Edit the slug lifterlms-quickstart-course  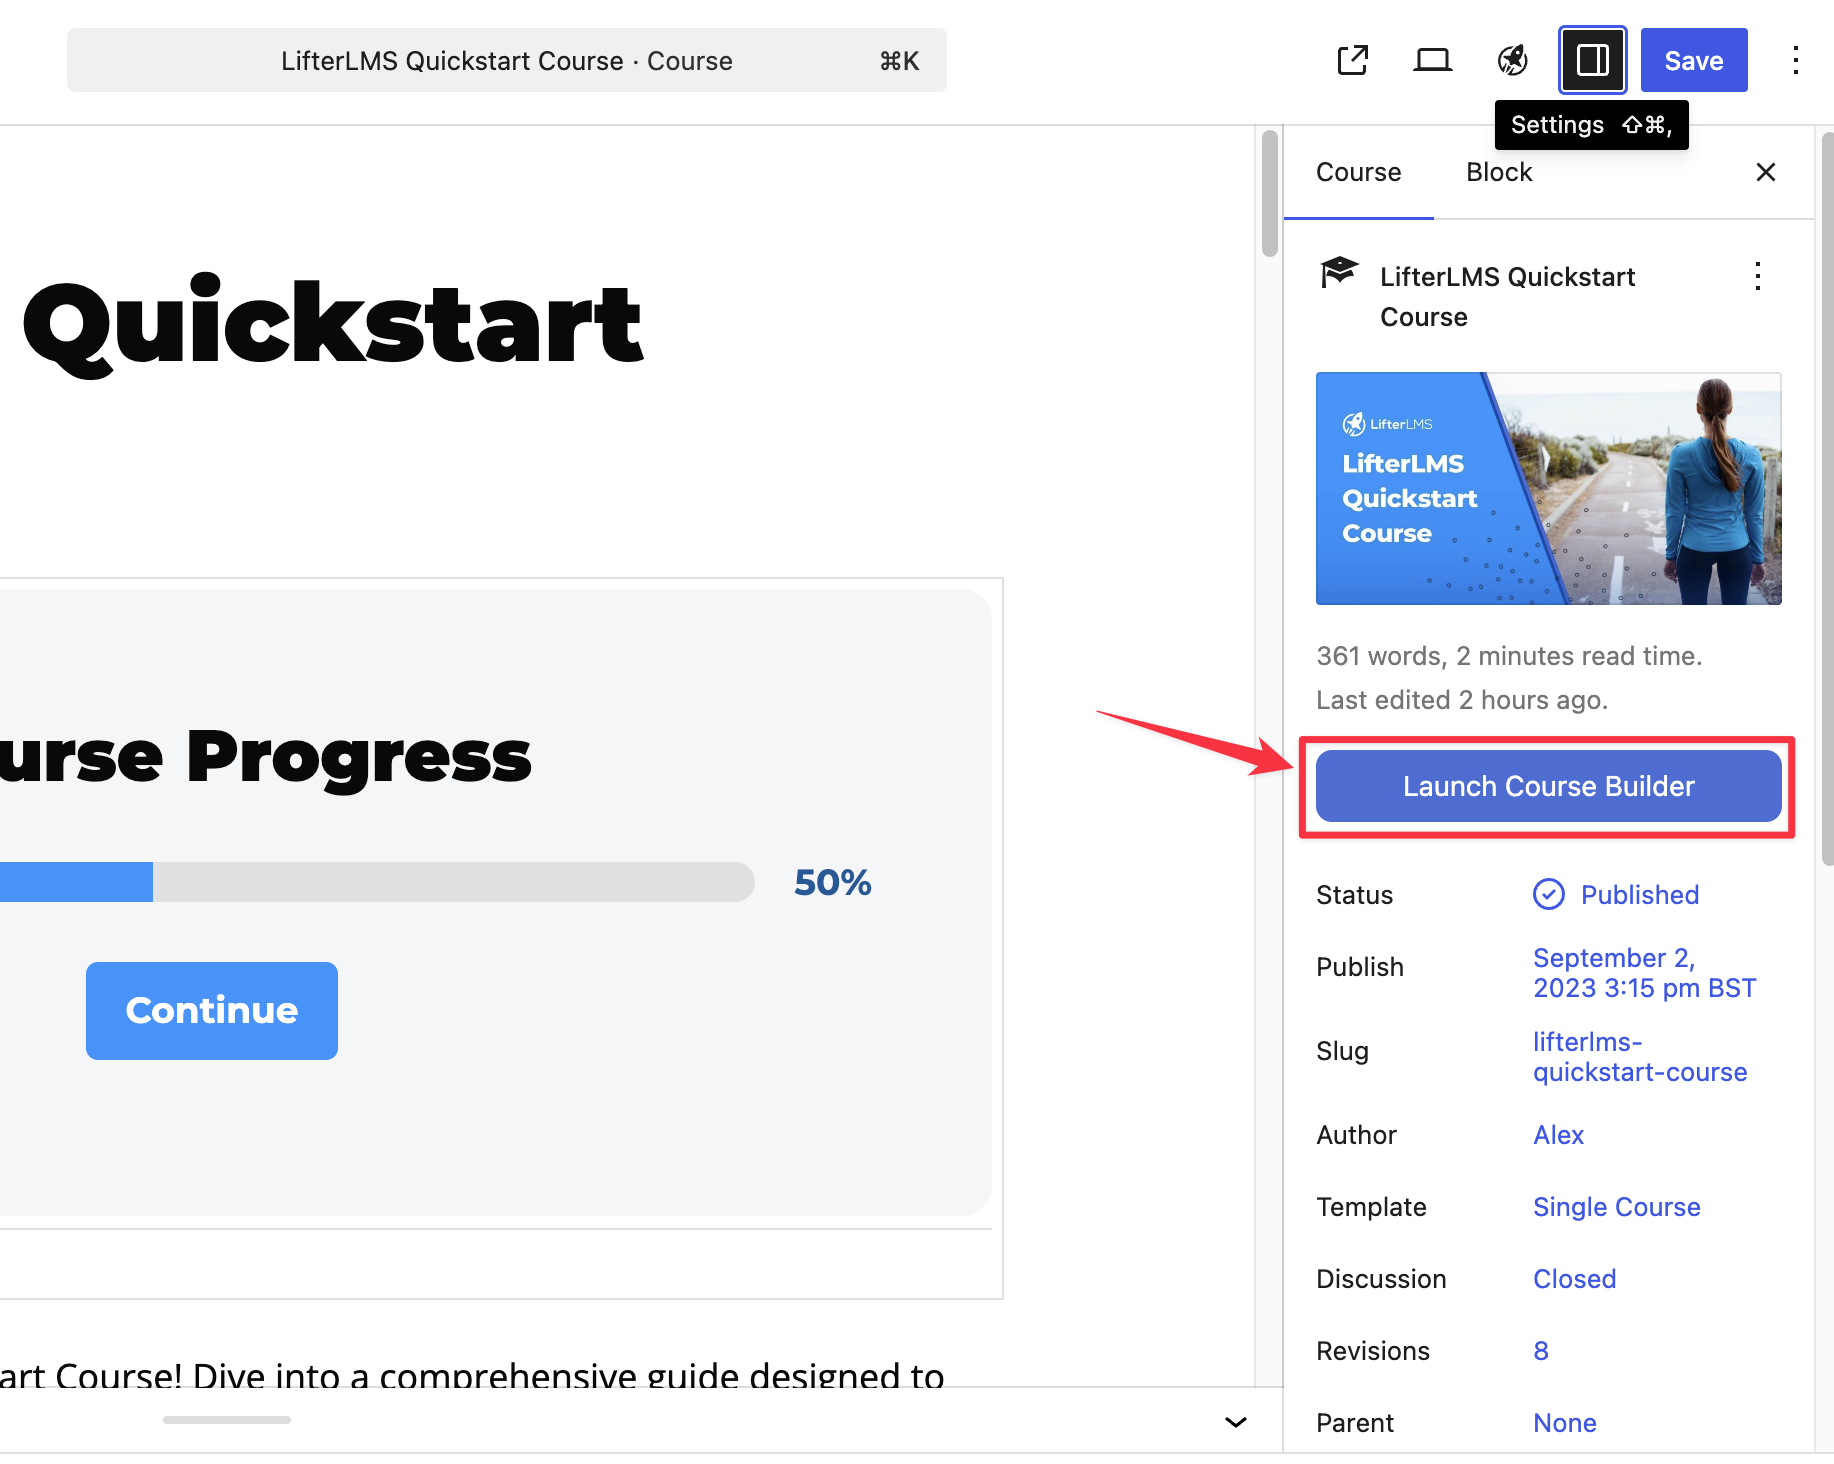pyautogui.click(x=1640, y=1057)
